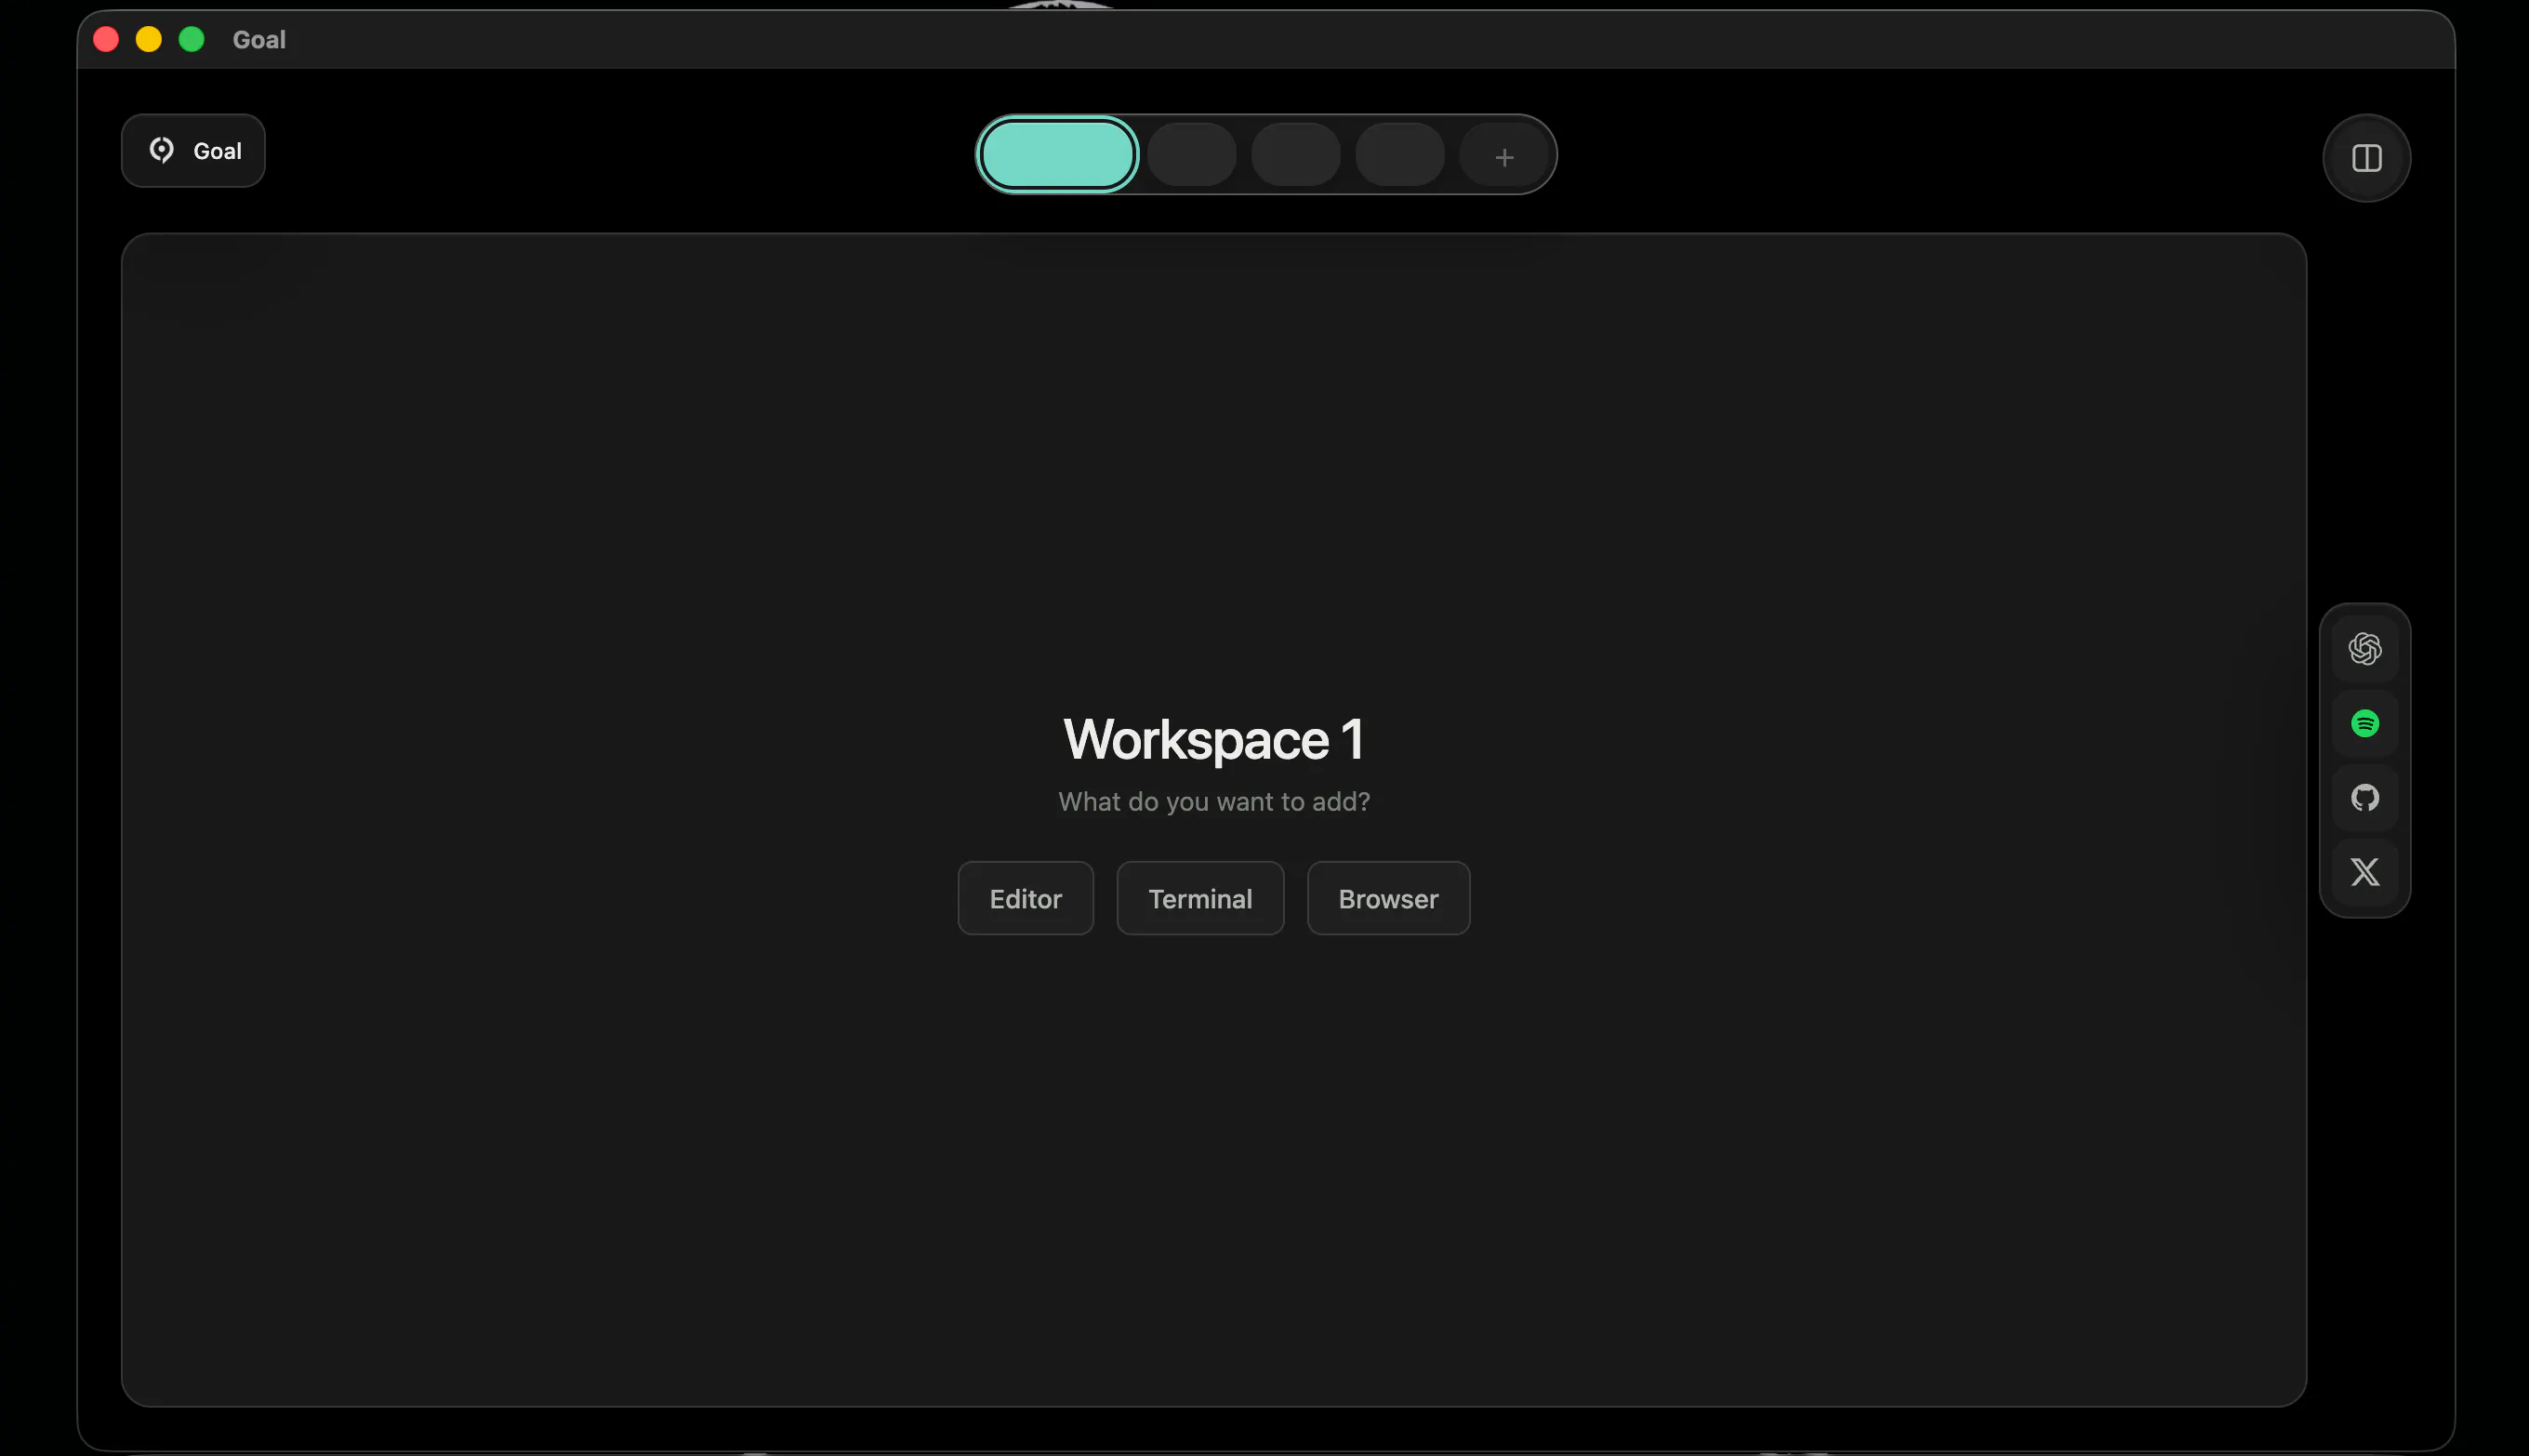2529x1456 pixels.
Task: Minimize the Goal window with the yellow button
Action: click(149, 39)
